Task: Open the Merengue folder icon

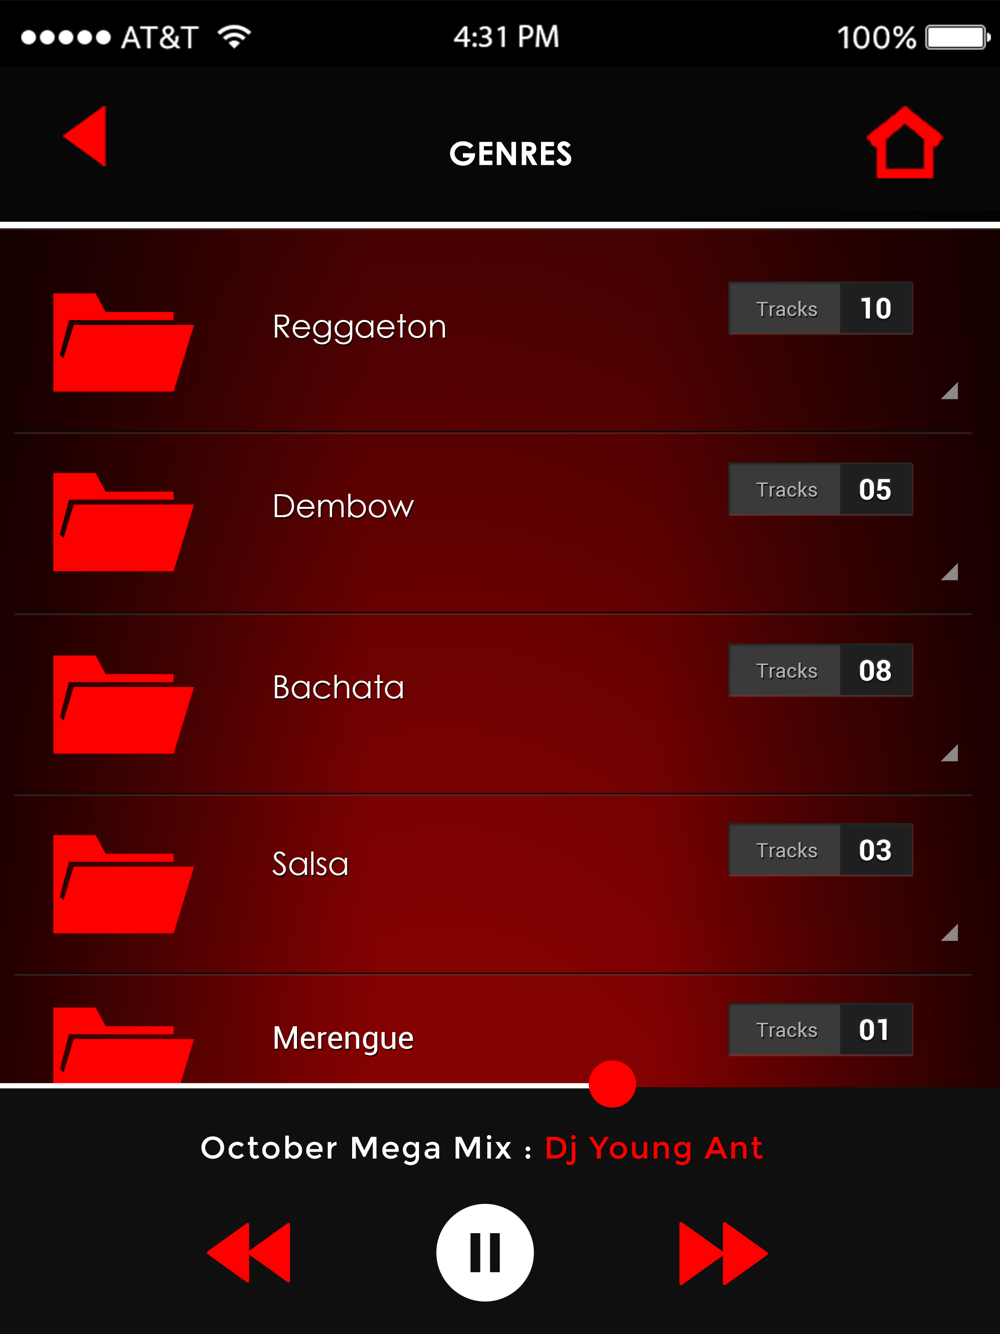Action: 123,1045
